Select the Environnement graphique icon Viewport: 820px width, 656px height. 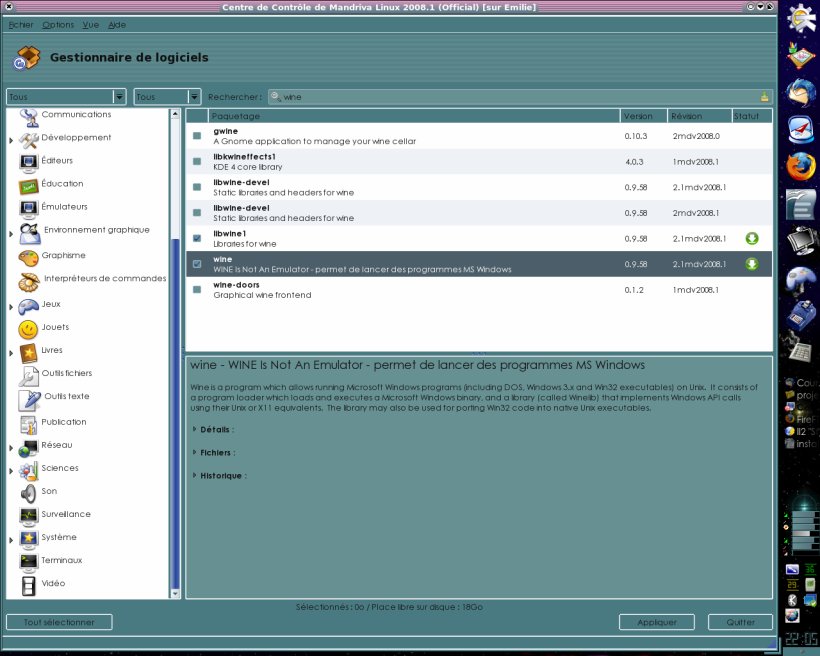pyautogui.click(x=30, y=233)
